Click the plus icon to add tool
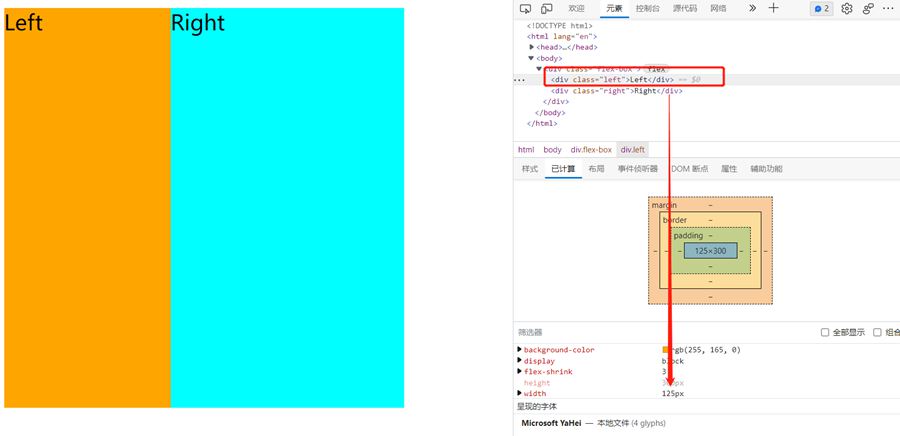 tap(773, 8)
